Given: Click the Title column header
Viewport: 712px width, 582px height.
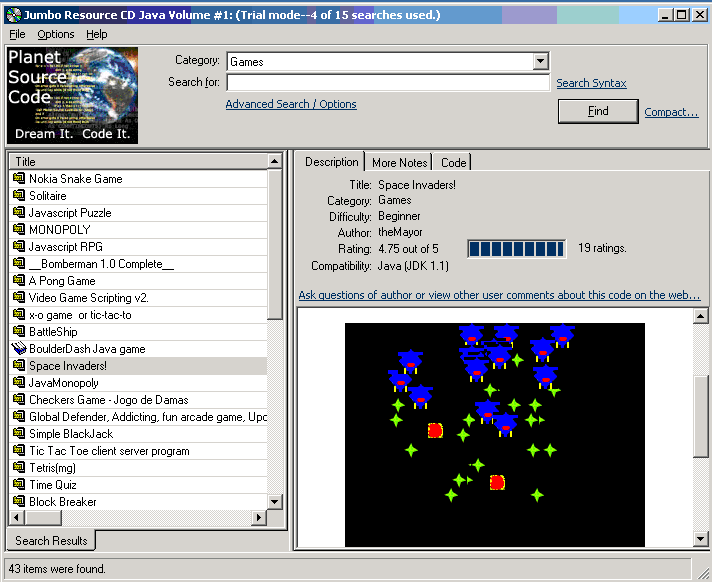Looking at the screenshot, I should pyautogui.click(x=138, y=161).
